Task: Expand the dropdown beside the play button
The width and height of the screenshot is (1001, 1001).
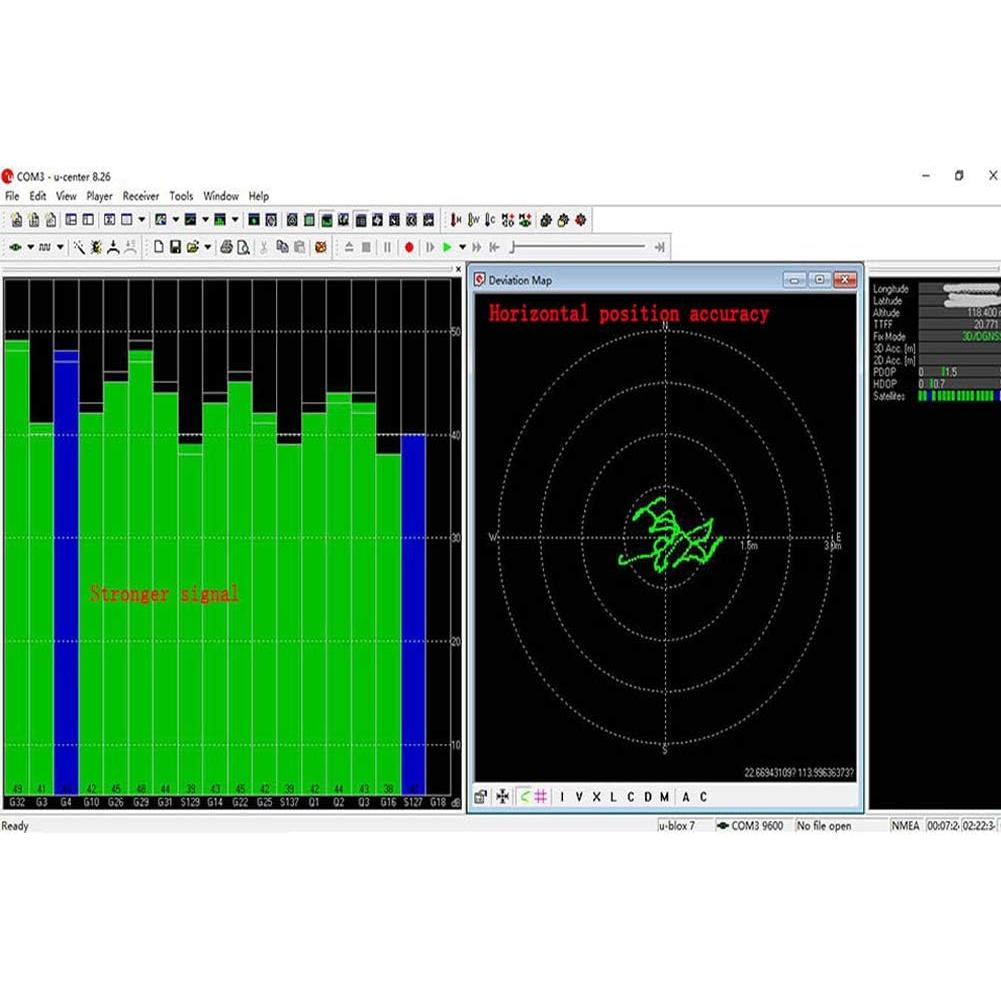Action: (462, 247)
